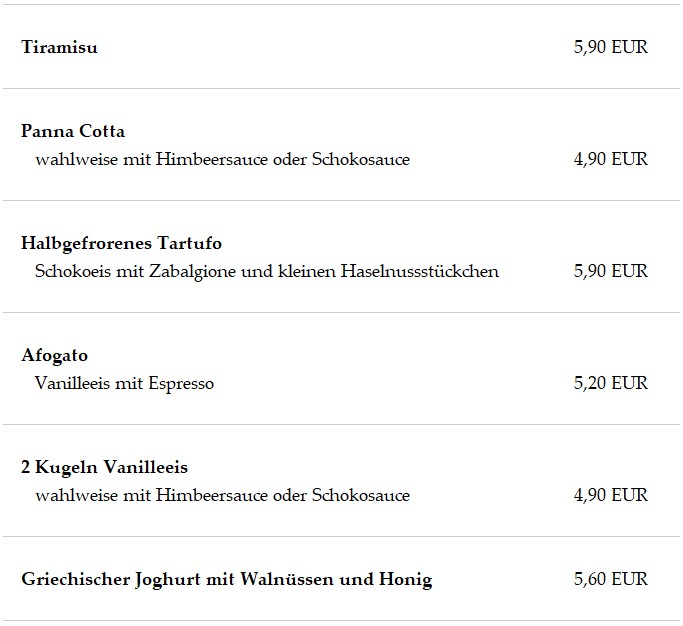The image size is (683, 626).
Task: Click the Schokoeis mit Zabalgione description
Action: [267, 271]
